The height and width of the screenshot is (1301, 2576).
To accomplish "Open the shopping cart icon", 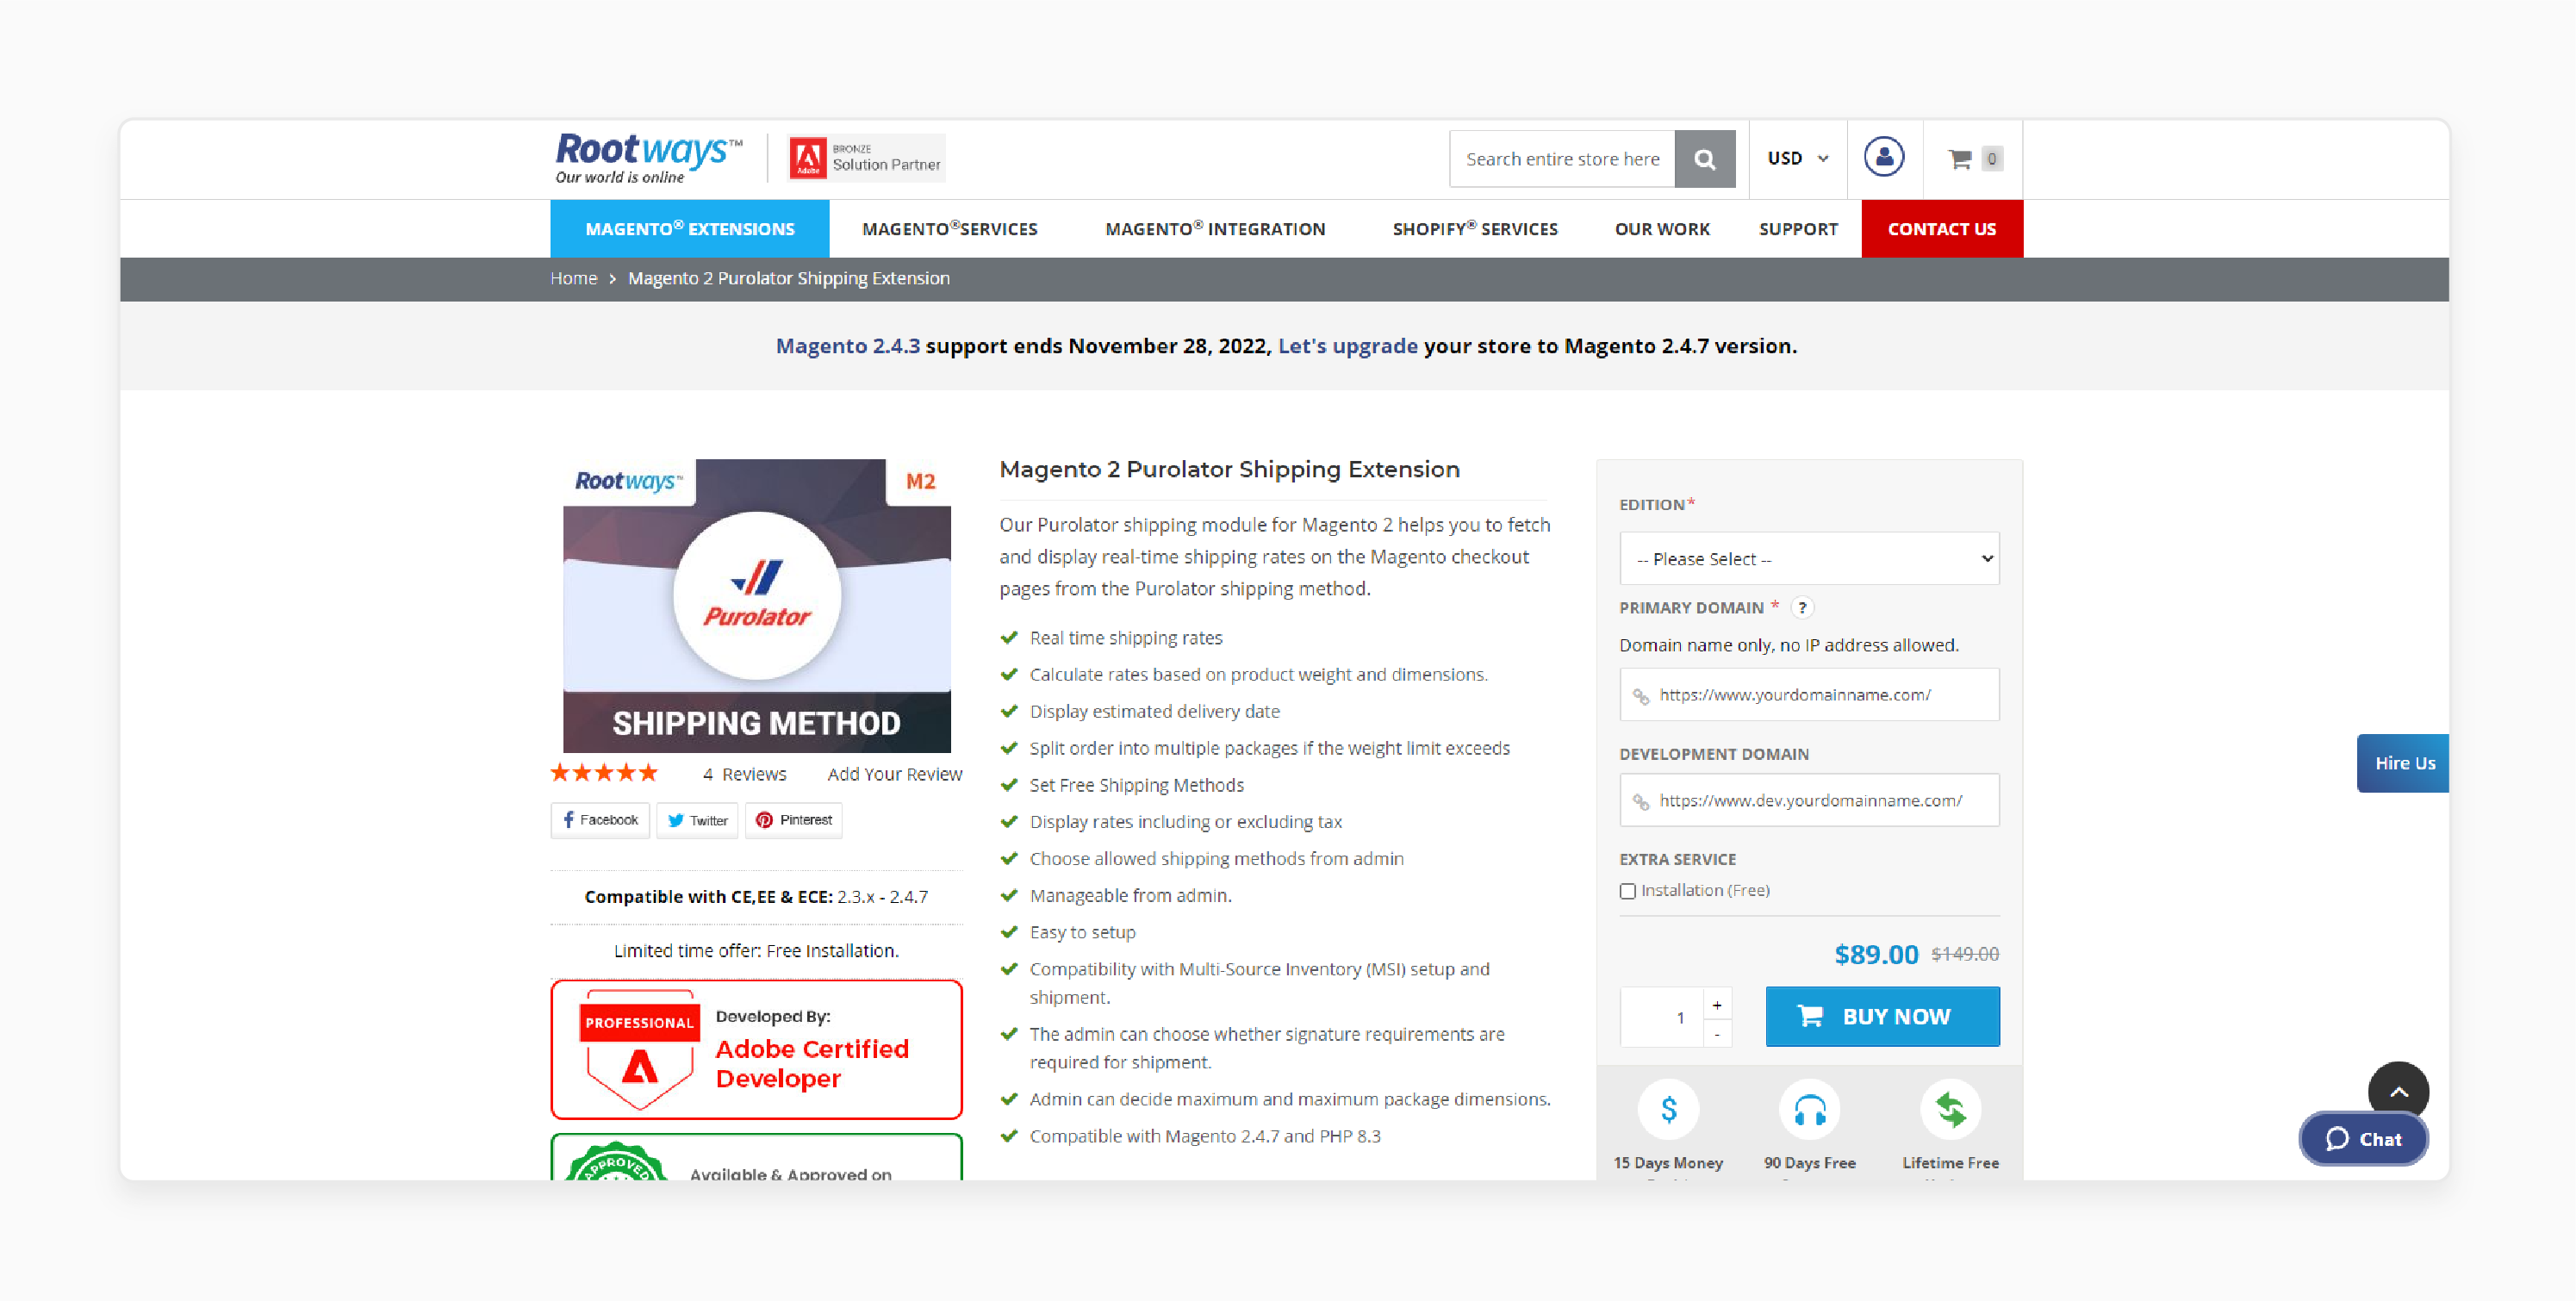I will (x=1960, y=159).
